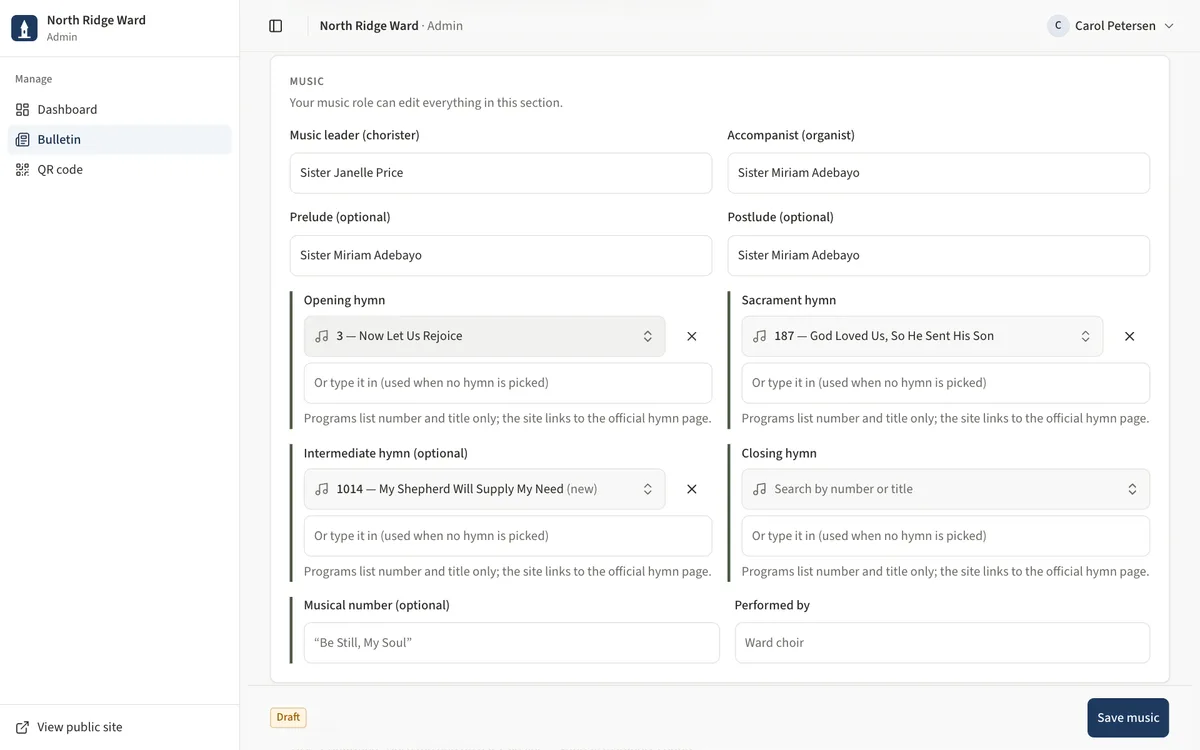The height and width of the screenshot is (750, 1200).
Task: Clear the Opening hymn selection
Action: [692, 337]
